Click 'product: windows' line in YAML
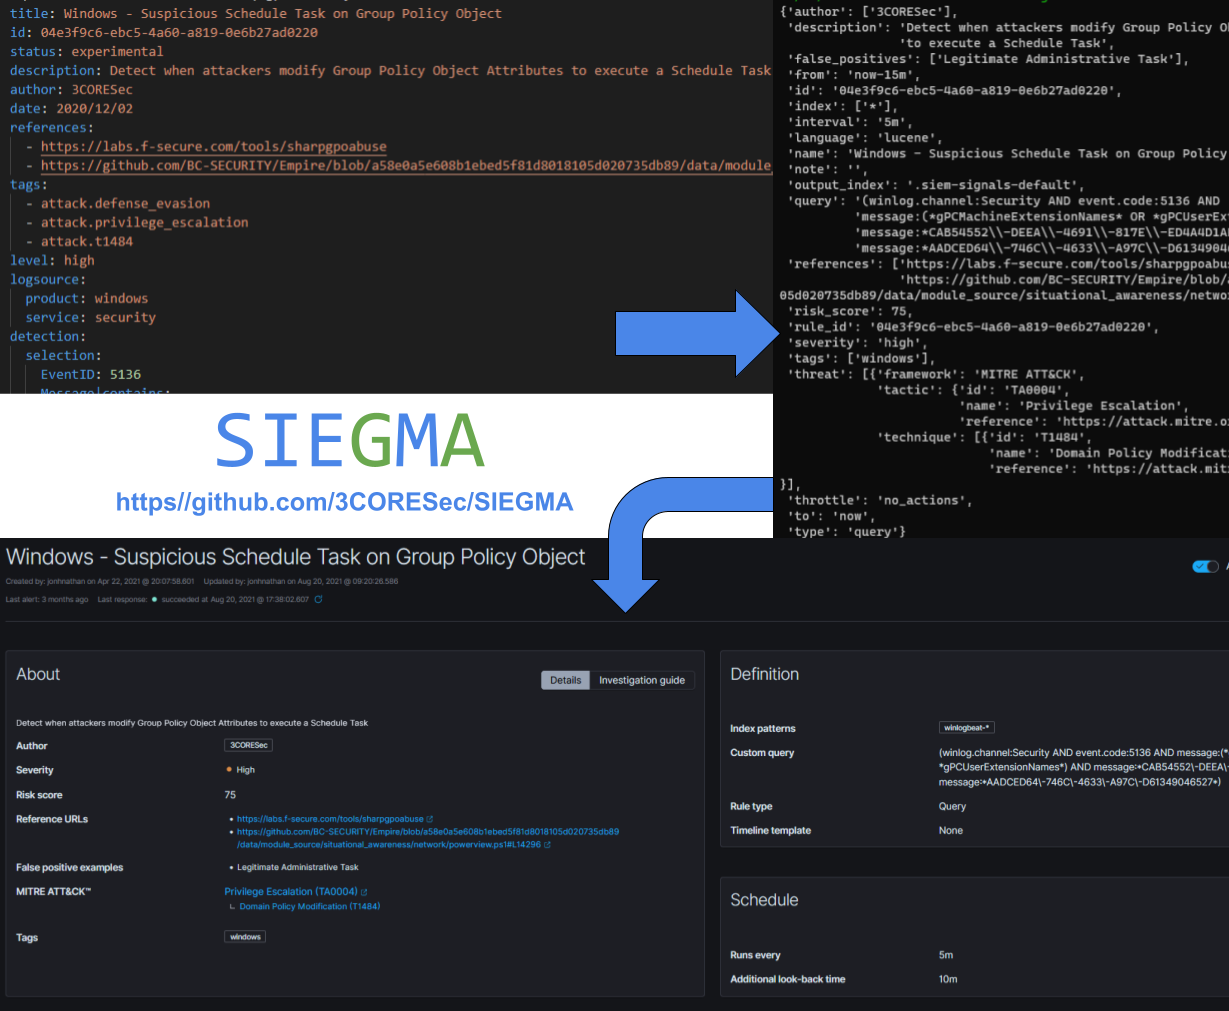Image resolution: width=1229 pixels, height=1011 pixels. click(x=87, y=298)
